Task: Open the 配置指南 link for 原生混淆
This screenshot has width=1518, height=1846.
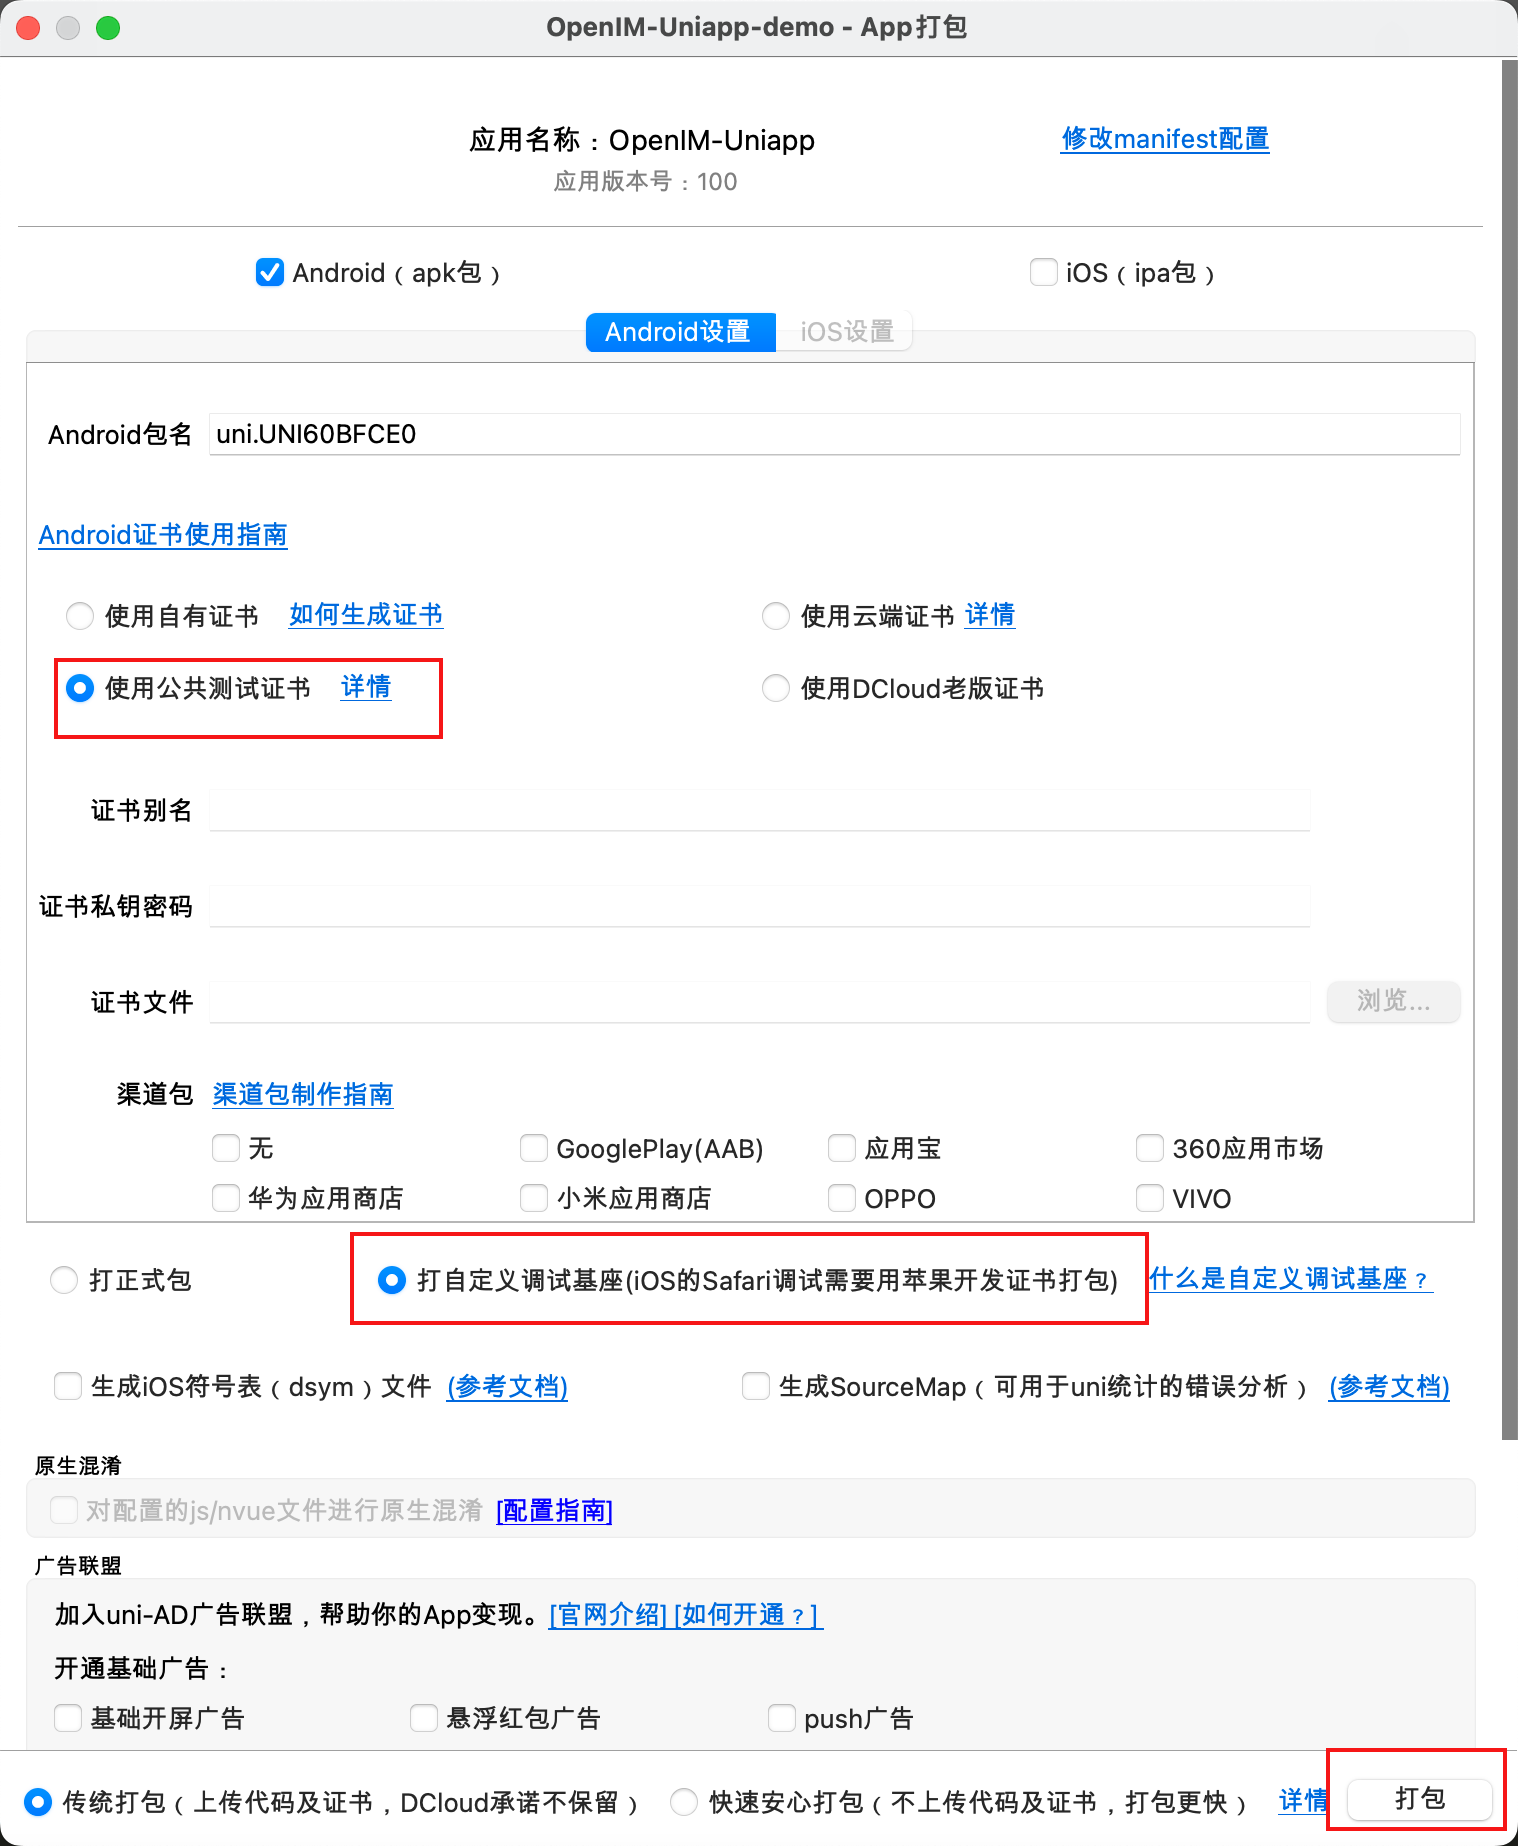Action: [554, 1510]
